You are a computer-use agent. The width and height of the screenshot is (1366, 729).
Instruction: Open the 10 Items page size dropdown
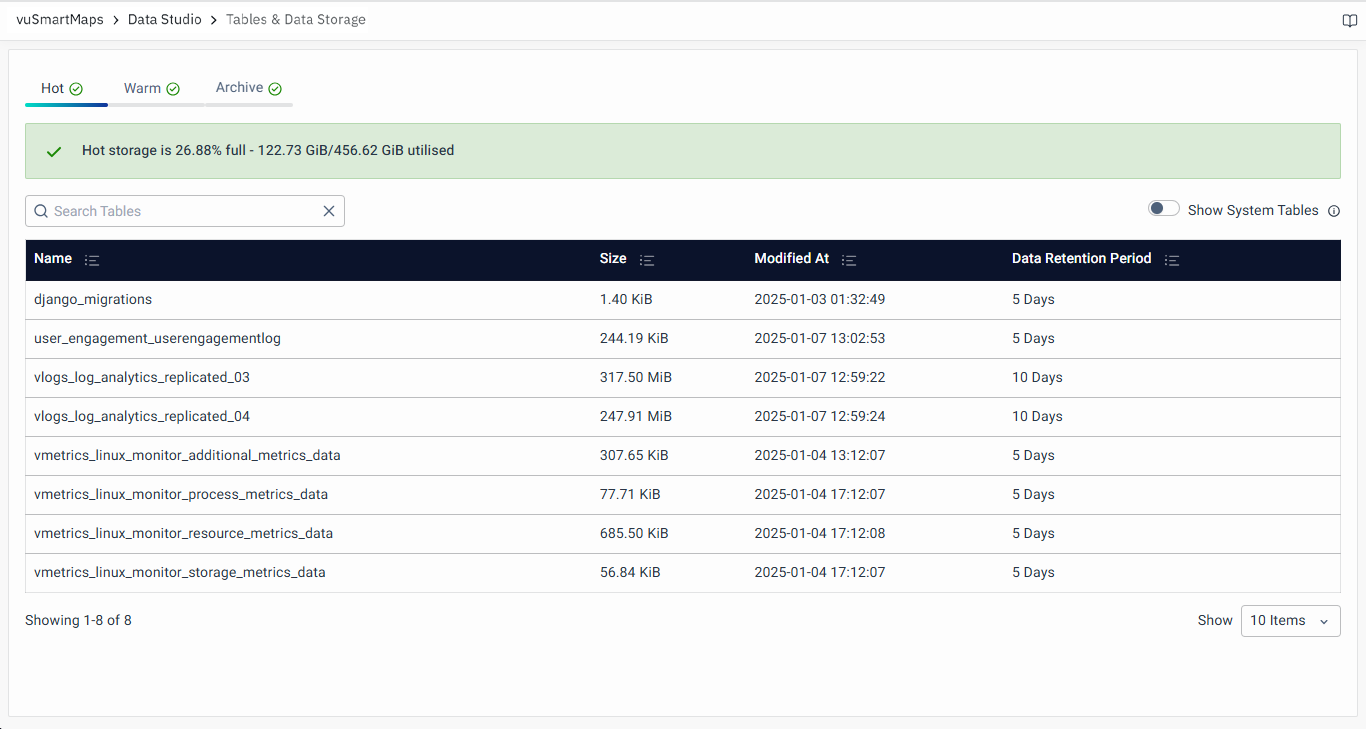click(x=1290, y=621)
